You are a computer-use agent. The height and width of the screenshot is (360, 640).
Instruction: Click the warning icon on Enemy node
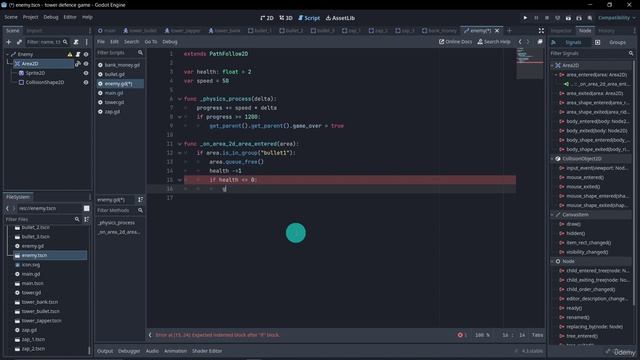coord(70,54)
